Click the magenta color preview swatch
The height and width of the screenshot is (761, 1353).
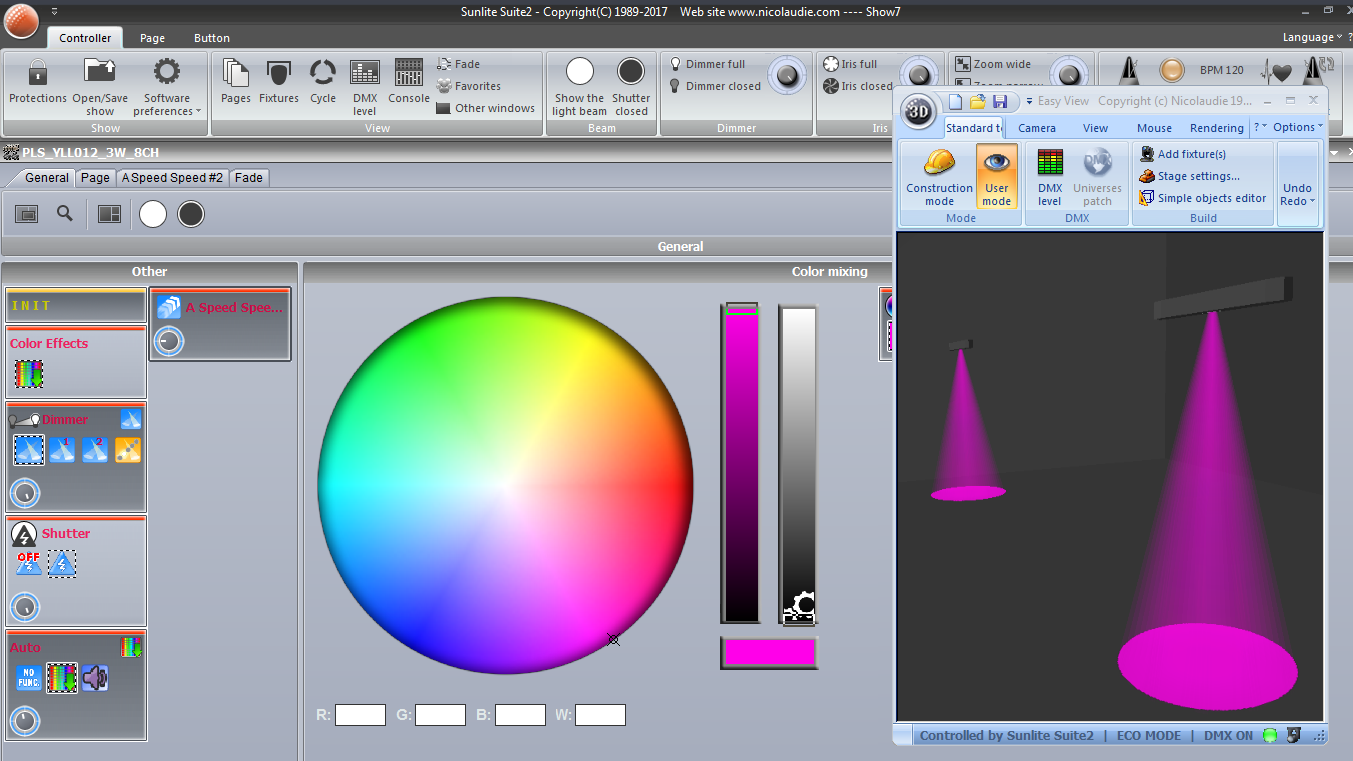coord(768,652)
